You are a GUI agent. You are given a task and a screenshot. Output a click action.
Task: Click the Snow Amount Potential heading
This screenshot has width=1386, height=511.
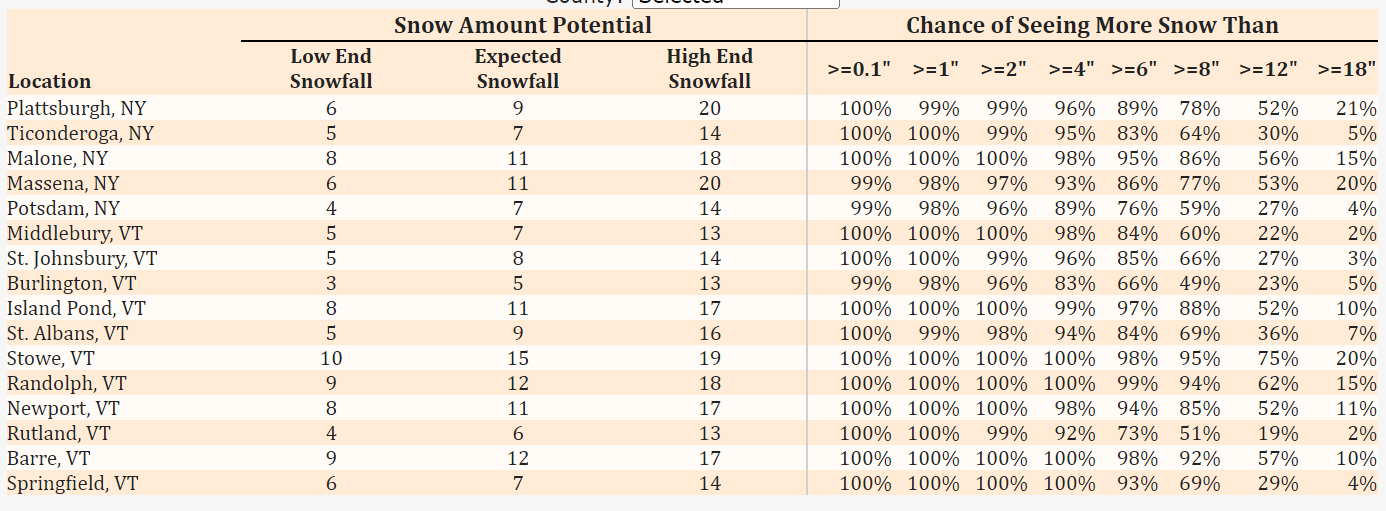[522, 26]
